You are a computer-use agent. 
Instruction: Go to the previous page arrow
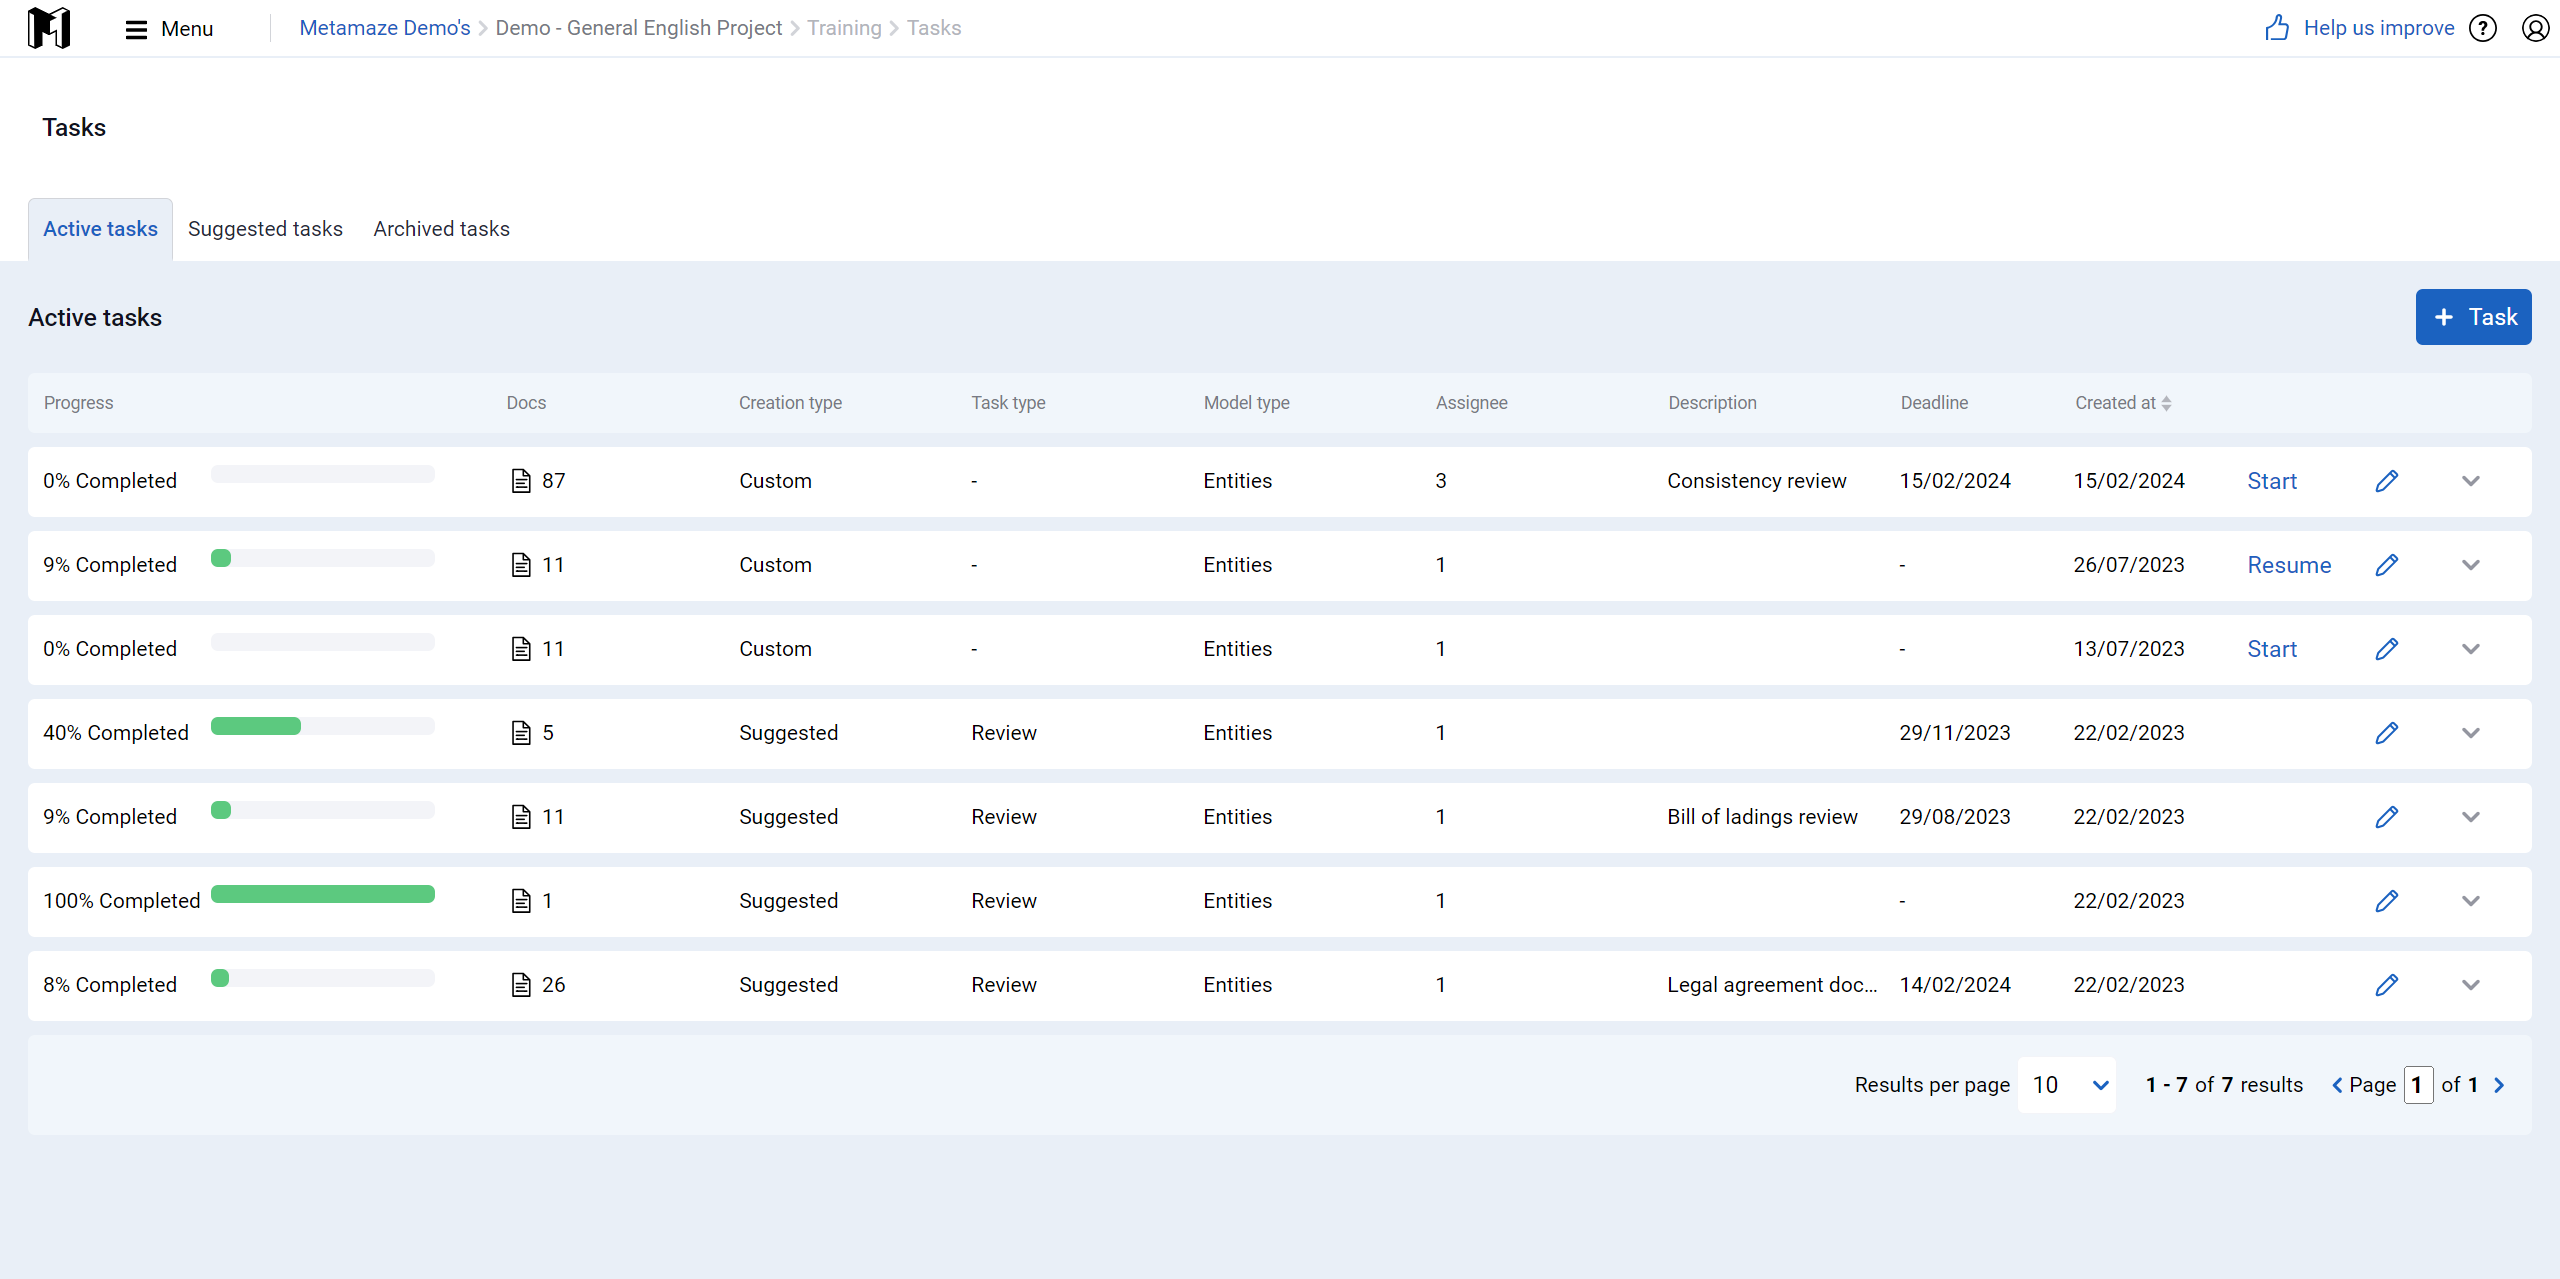[x=2337, y=1085]
